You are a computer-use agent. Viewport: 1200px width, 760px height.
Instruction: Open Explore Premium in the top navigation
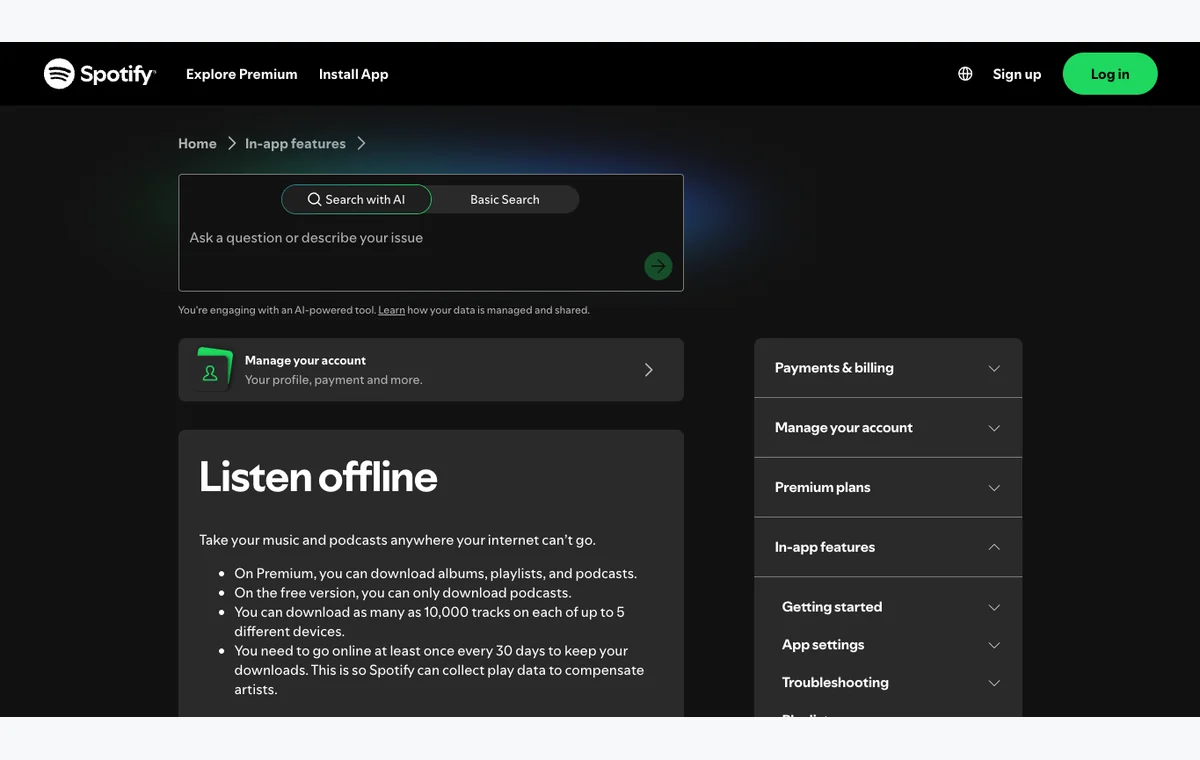(x=242, y=74)
